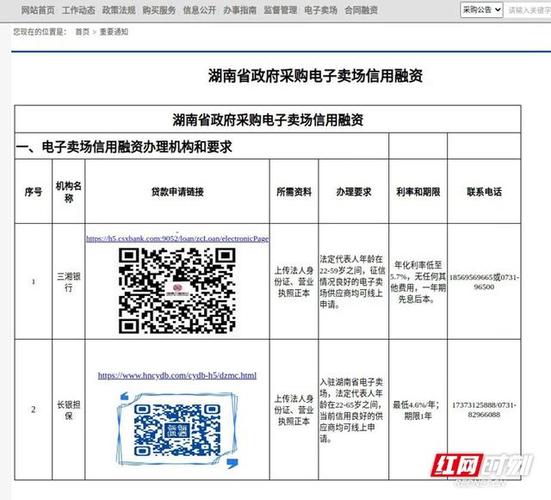Screen dimensions: 551x500
Task: Go to 首页 in the breadcrumb
Action: tap(83, 32)
